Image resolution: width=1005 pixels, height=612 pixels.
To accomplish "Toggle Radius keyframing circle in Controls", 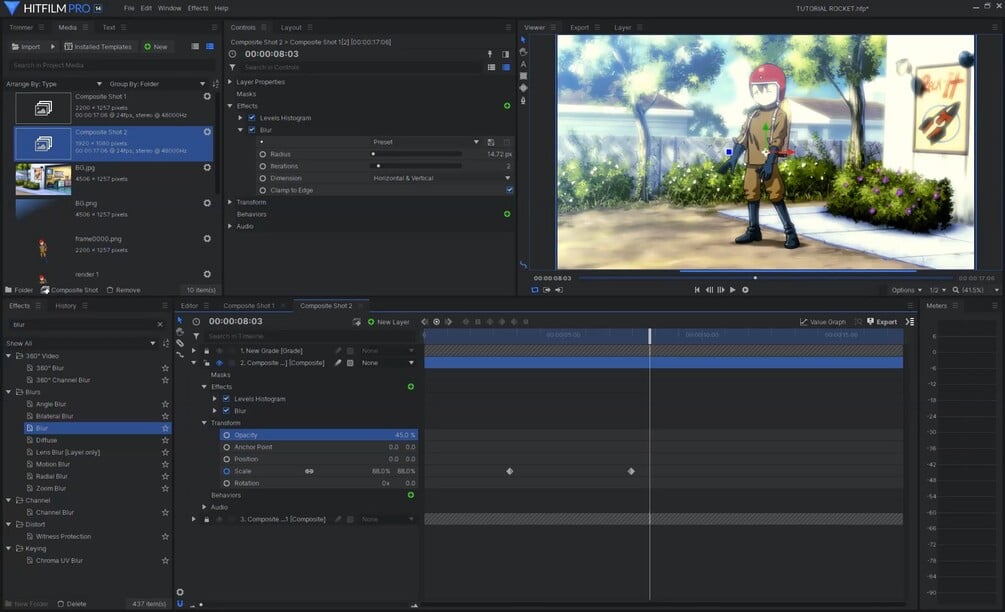I will (x=263, y=154).
